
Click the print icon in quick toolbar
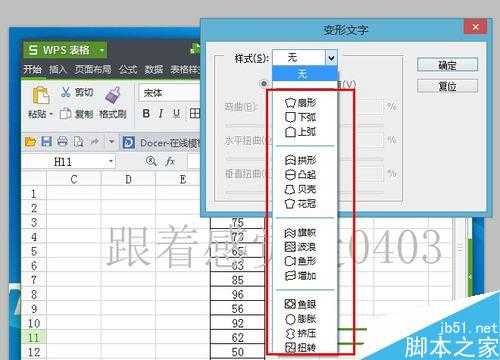click(x=62, y=142)
